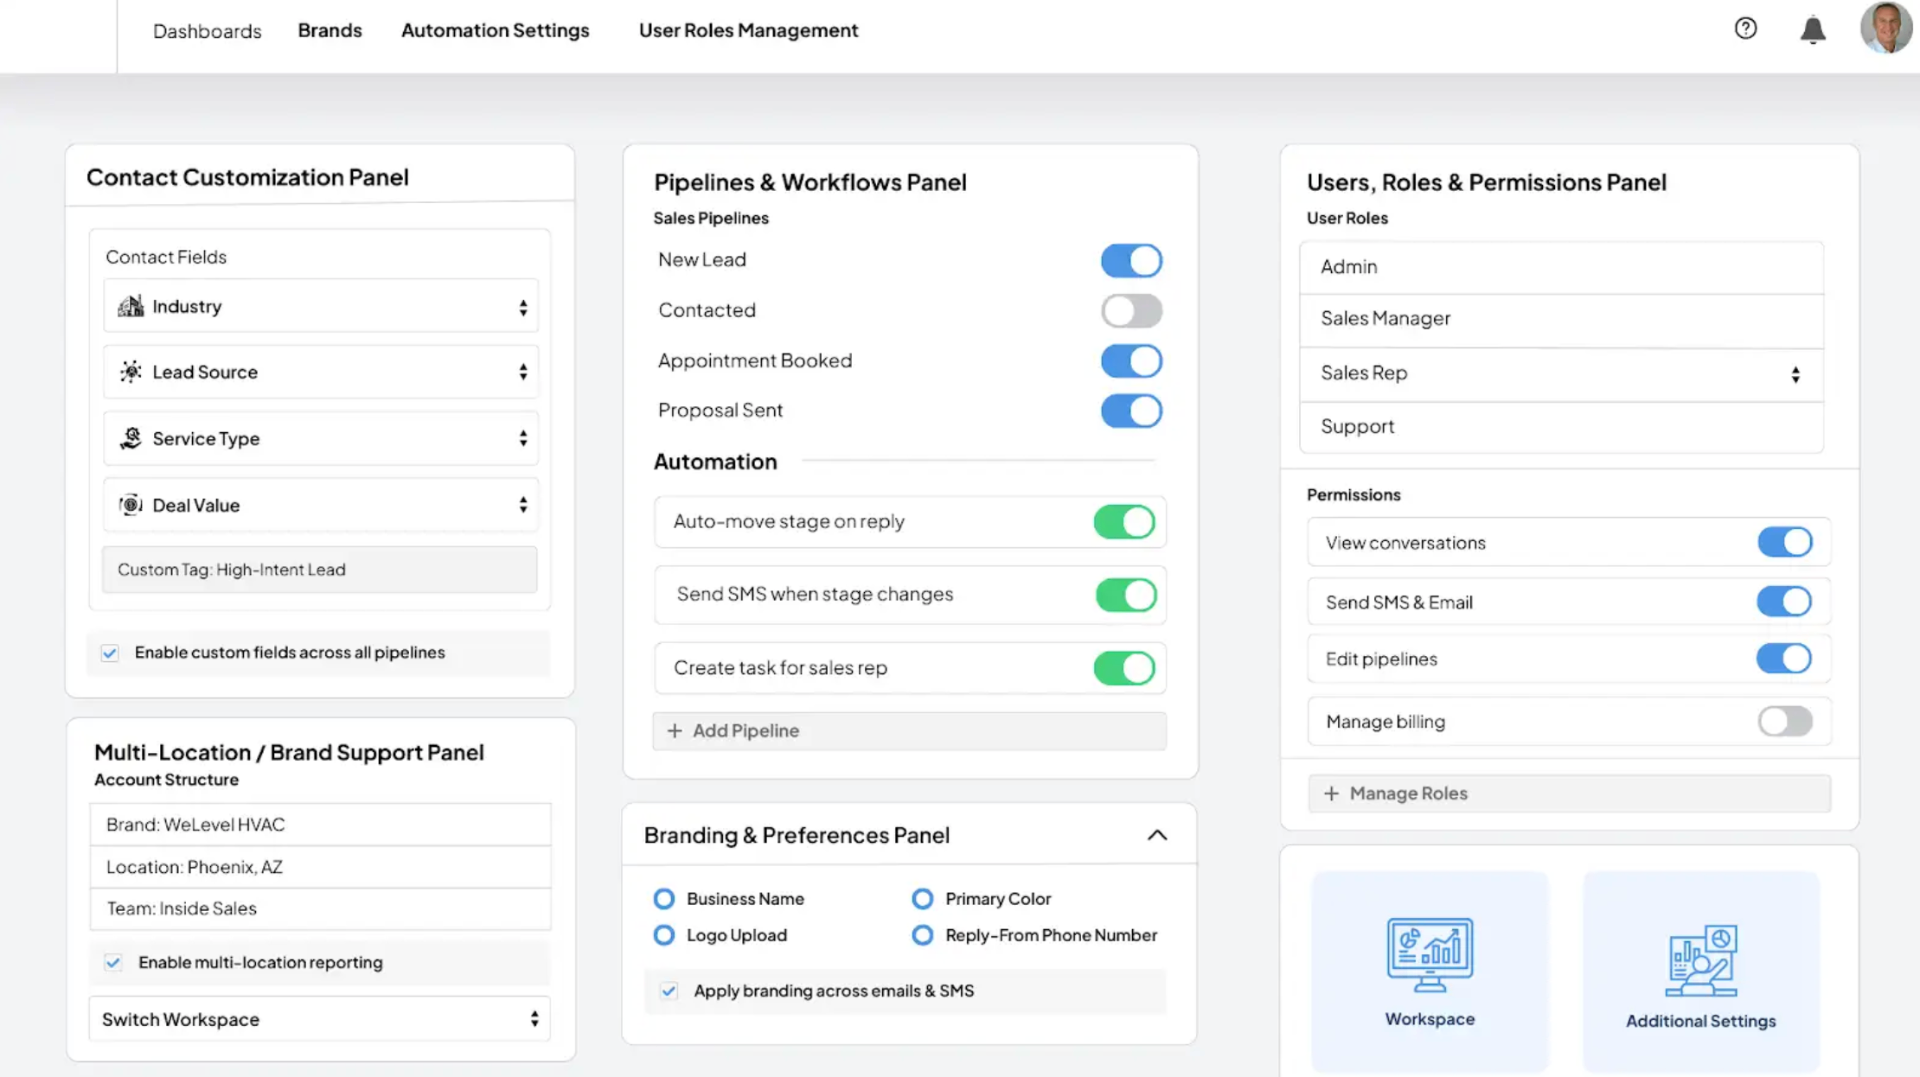Select the Business Name radio option
This screenshot has width=1920, height=1077.
664,899
